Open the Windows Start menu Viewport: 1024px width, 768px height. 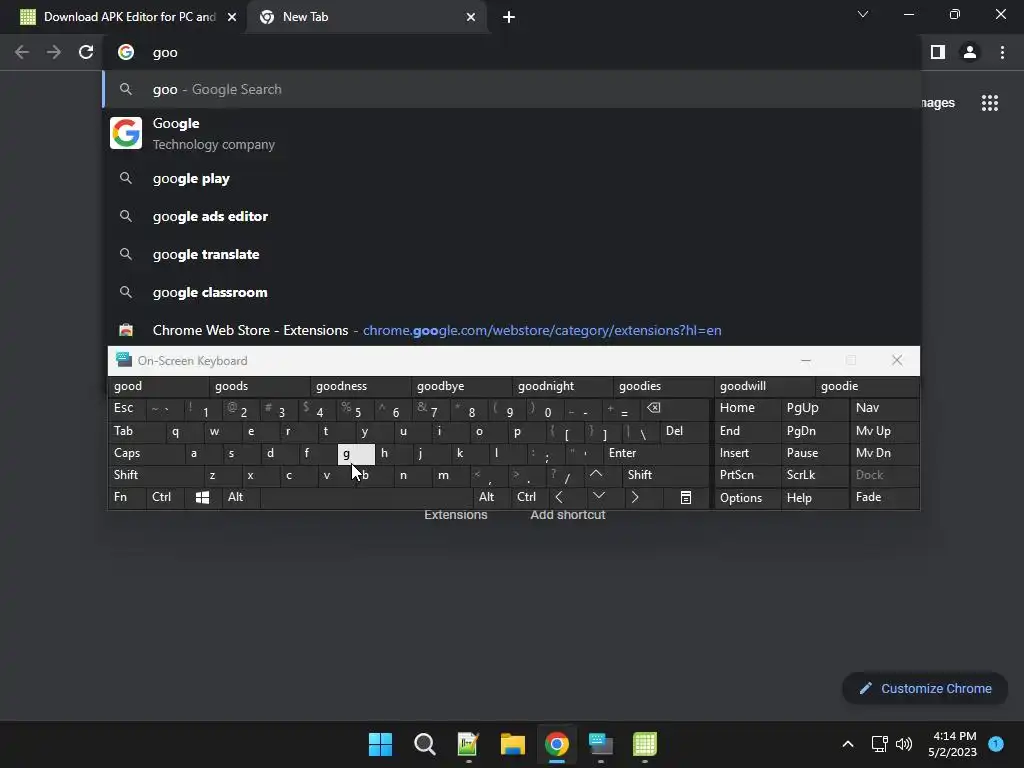(x=380, y=744)
